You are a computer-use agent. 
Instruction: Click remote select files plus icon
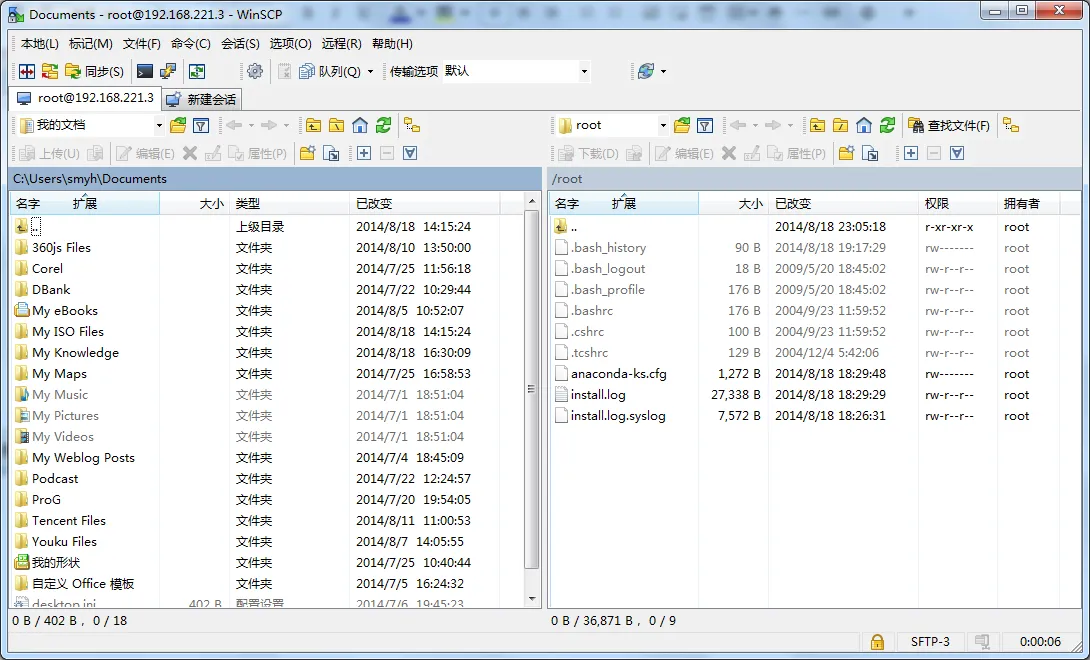[x=911, y=153]
